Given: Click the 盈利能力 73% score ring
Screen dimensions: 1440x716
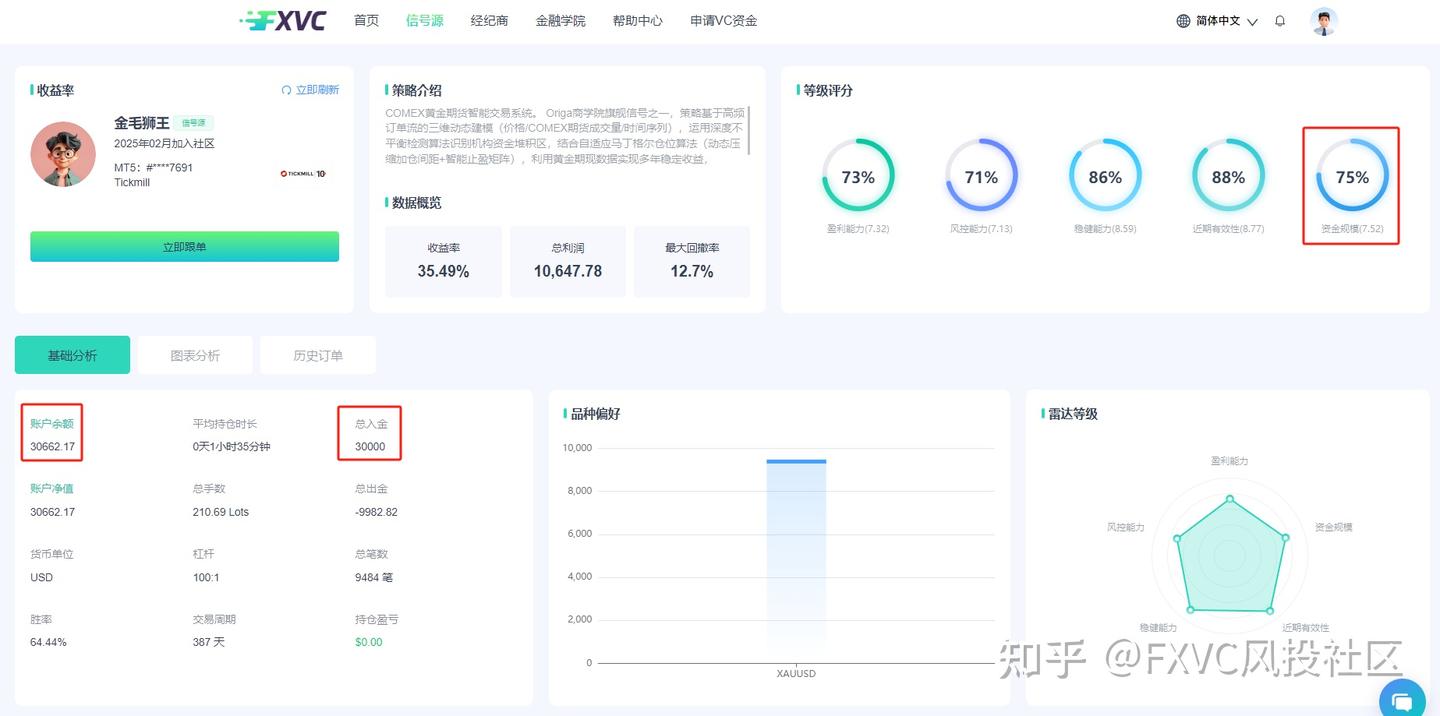Looking at the screenshot, I should point(858,177).
